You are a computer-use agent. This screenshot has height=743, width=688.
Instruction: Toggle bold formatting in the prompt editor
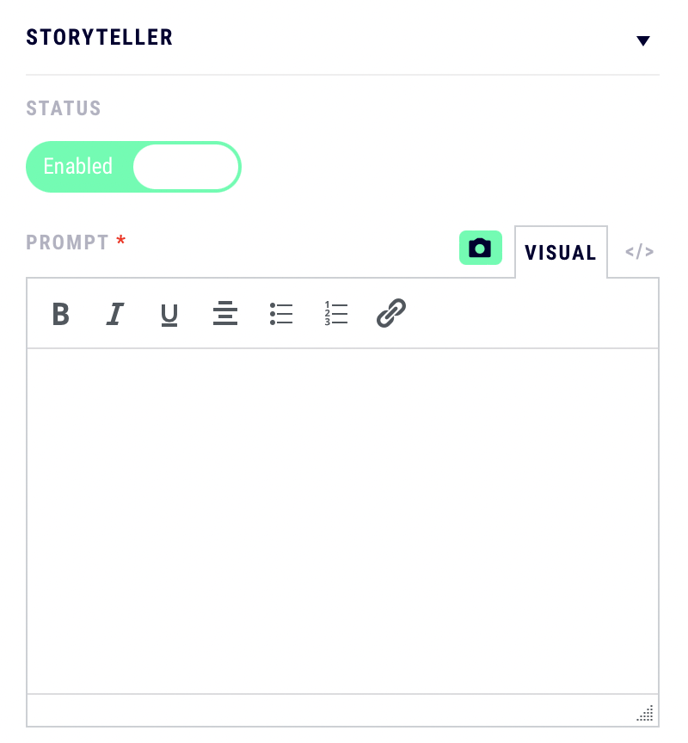pos(61,314)
